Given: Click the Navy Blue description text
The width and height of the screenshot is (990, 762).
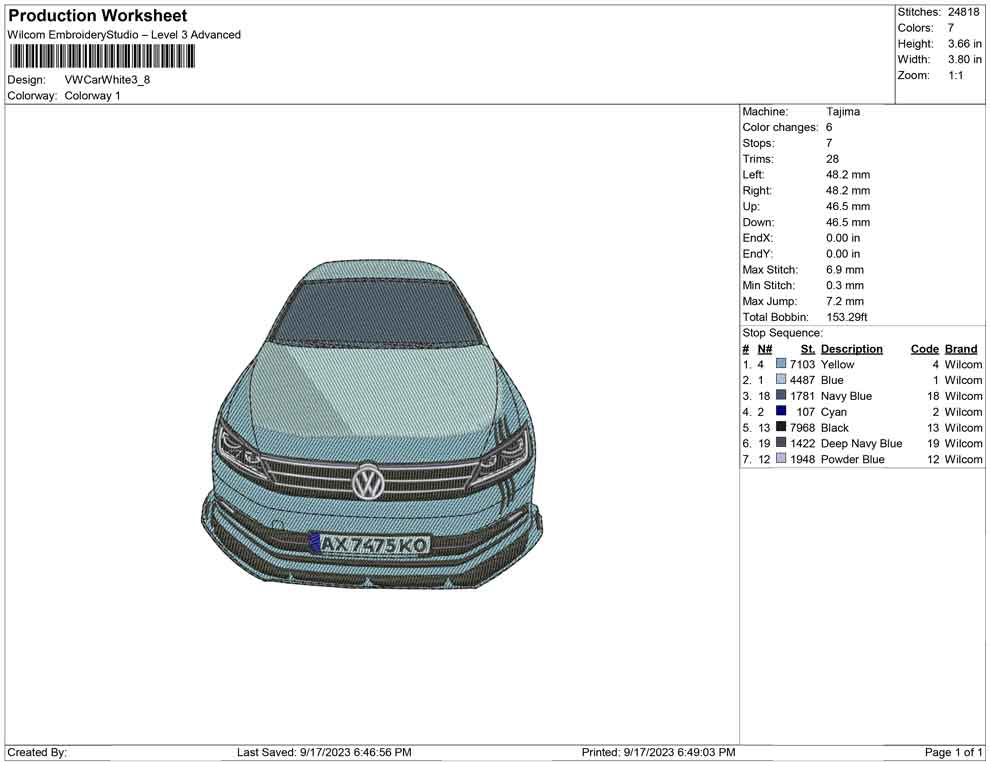Looking at the screenshot, I should click(x=846, y=396).
